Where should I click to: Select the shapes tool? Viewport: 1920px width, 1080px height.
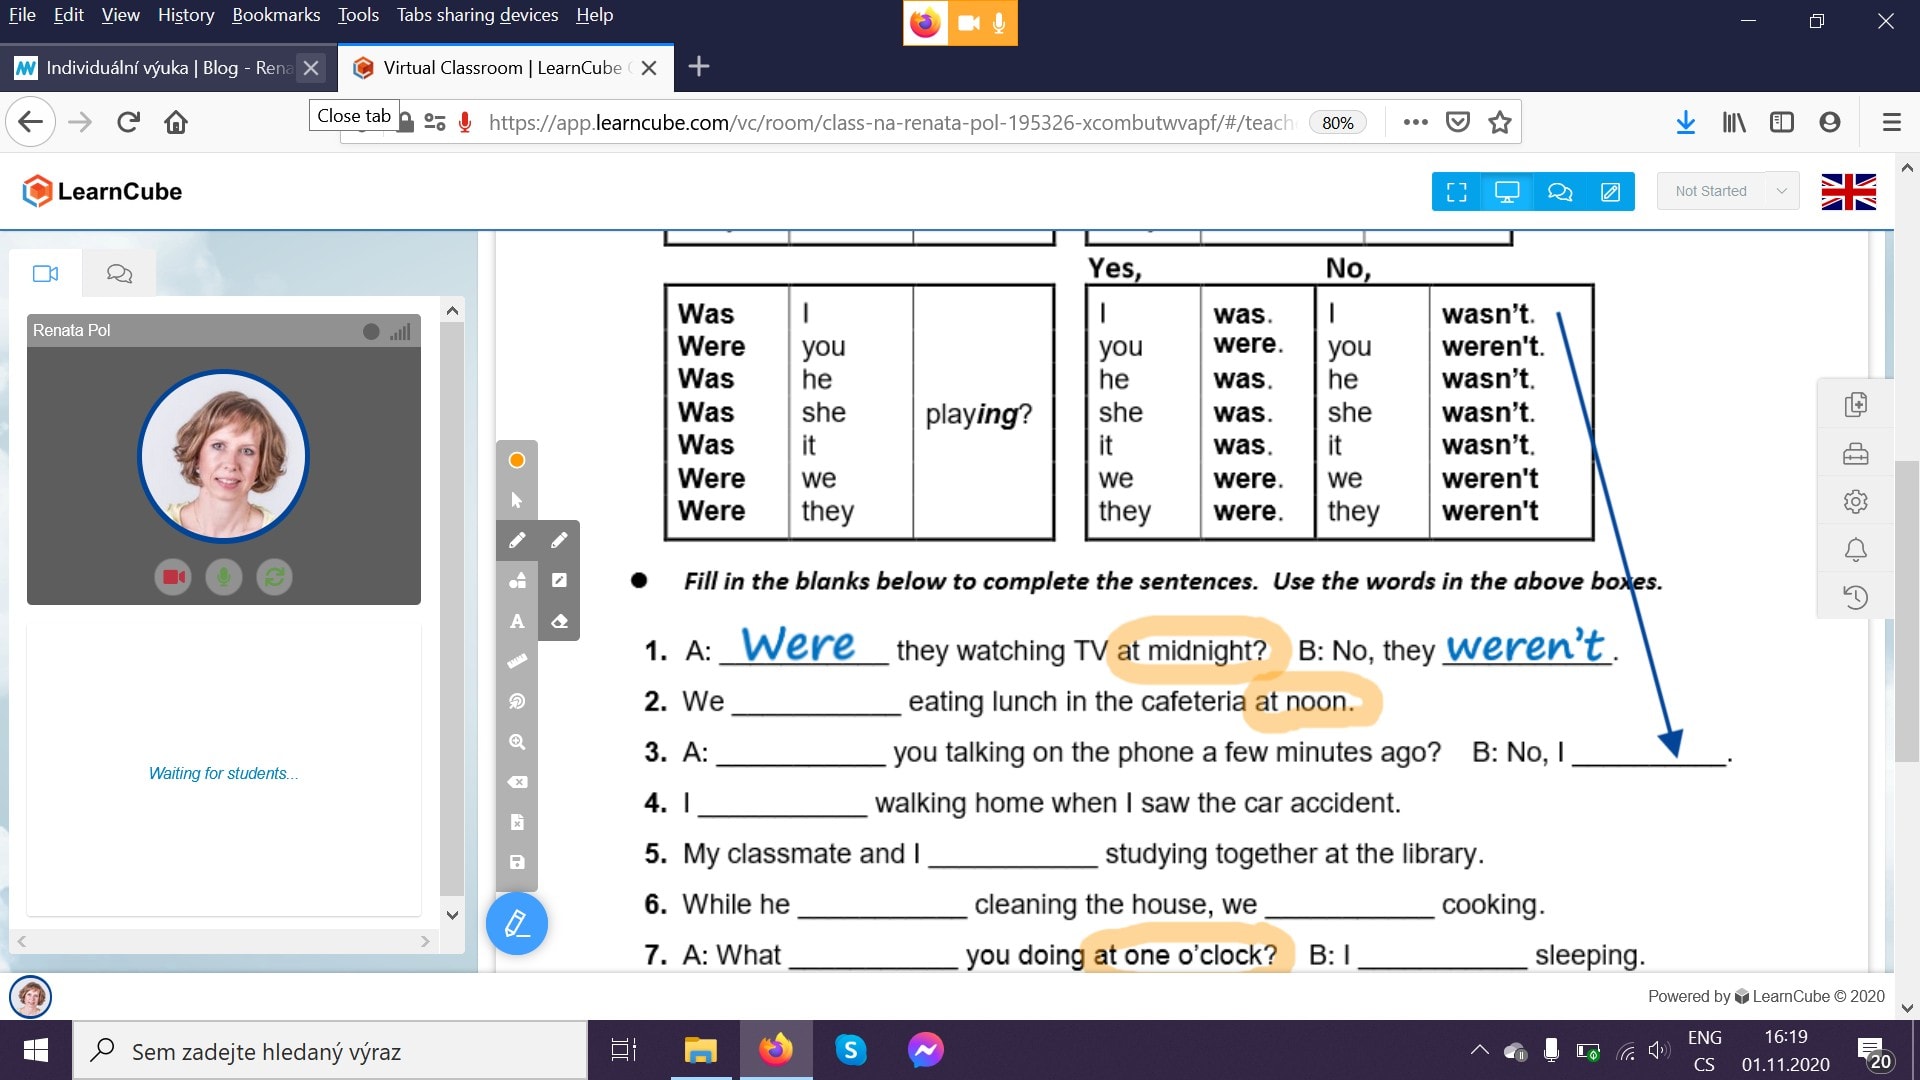517,581
